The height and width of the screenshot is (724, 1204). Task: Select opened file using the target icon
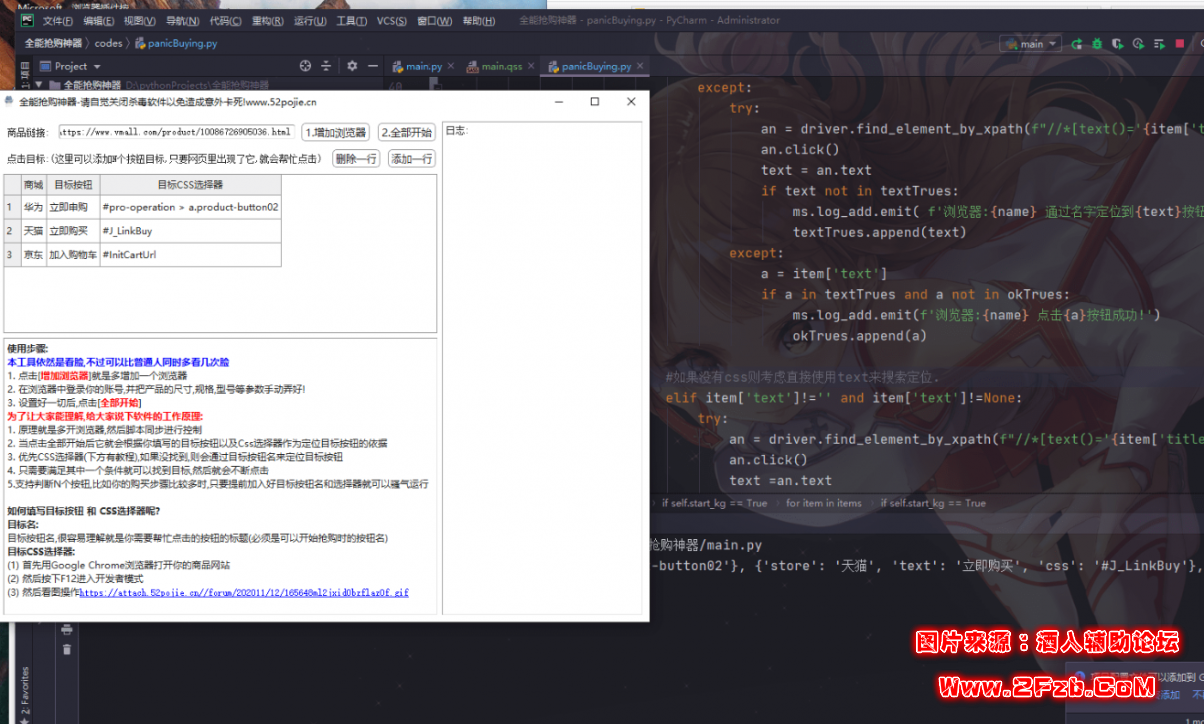click(305, 65)
